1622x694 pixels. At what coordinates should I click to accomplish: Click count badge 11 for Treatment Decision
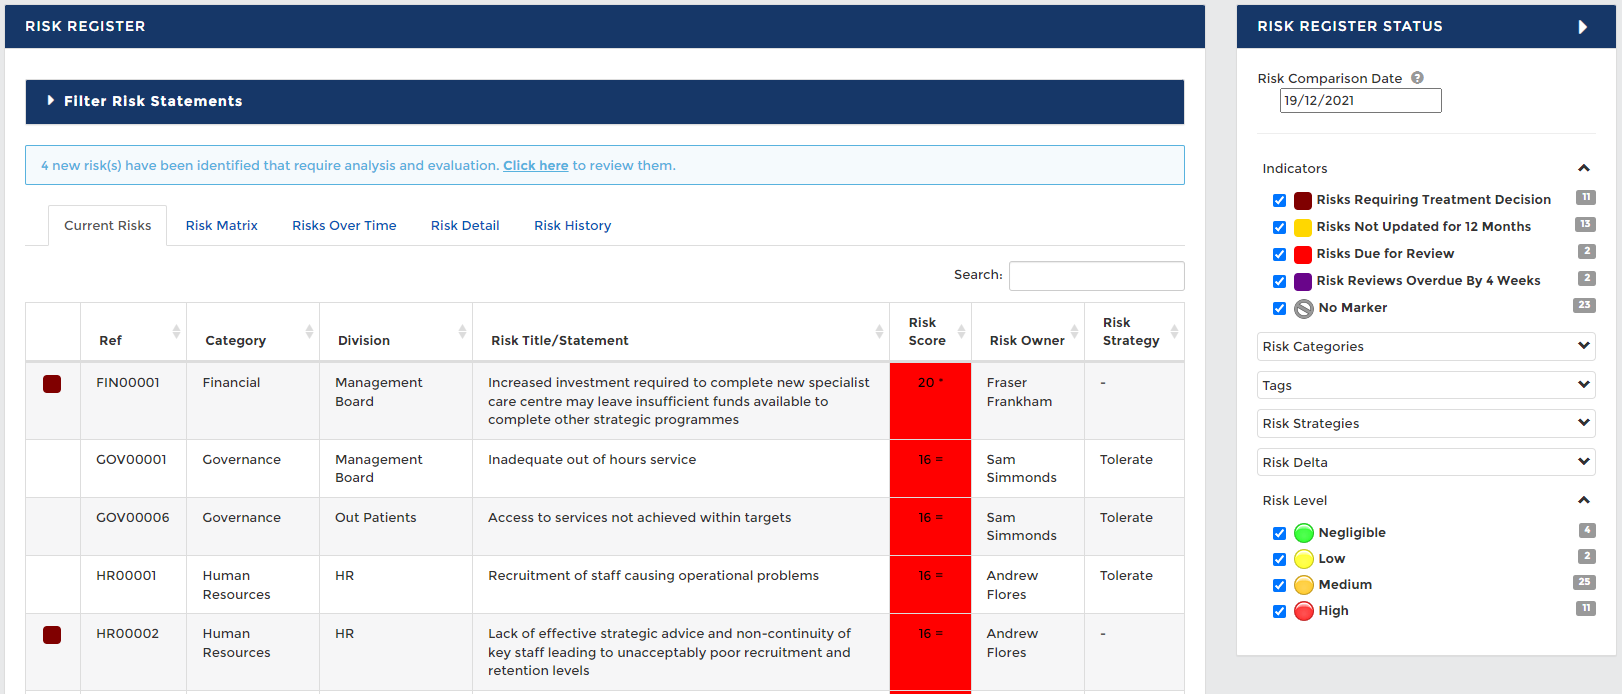tap(1586, 197)
